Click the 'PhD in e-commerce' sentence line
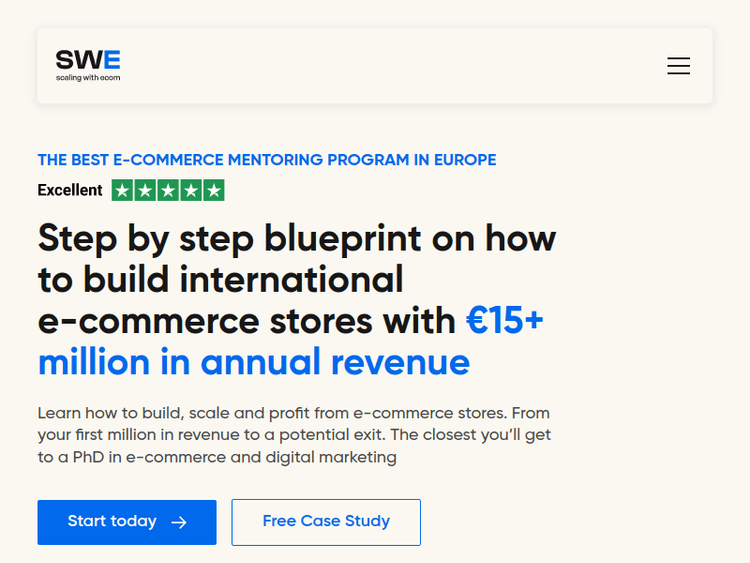750x563 pixels. [217, 458]
